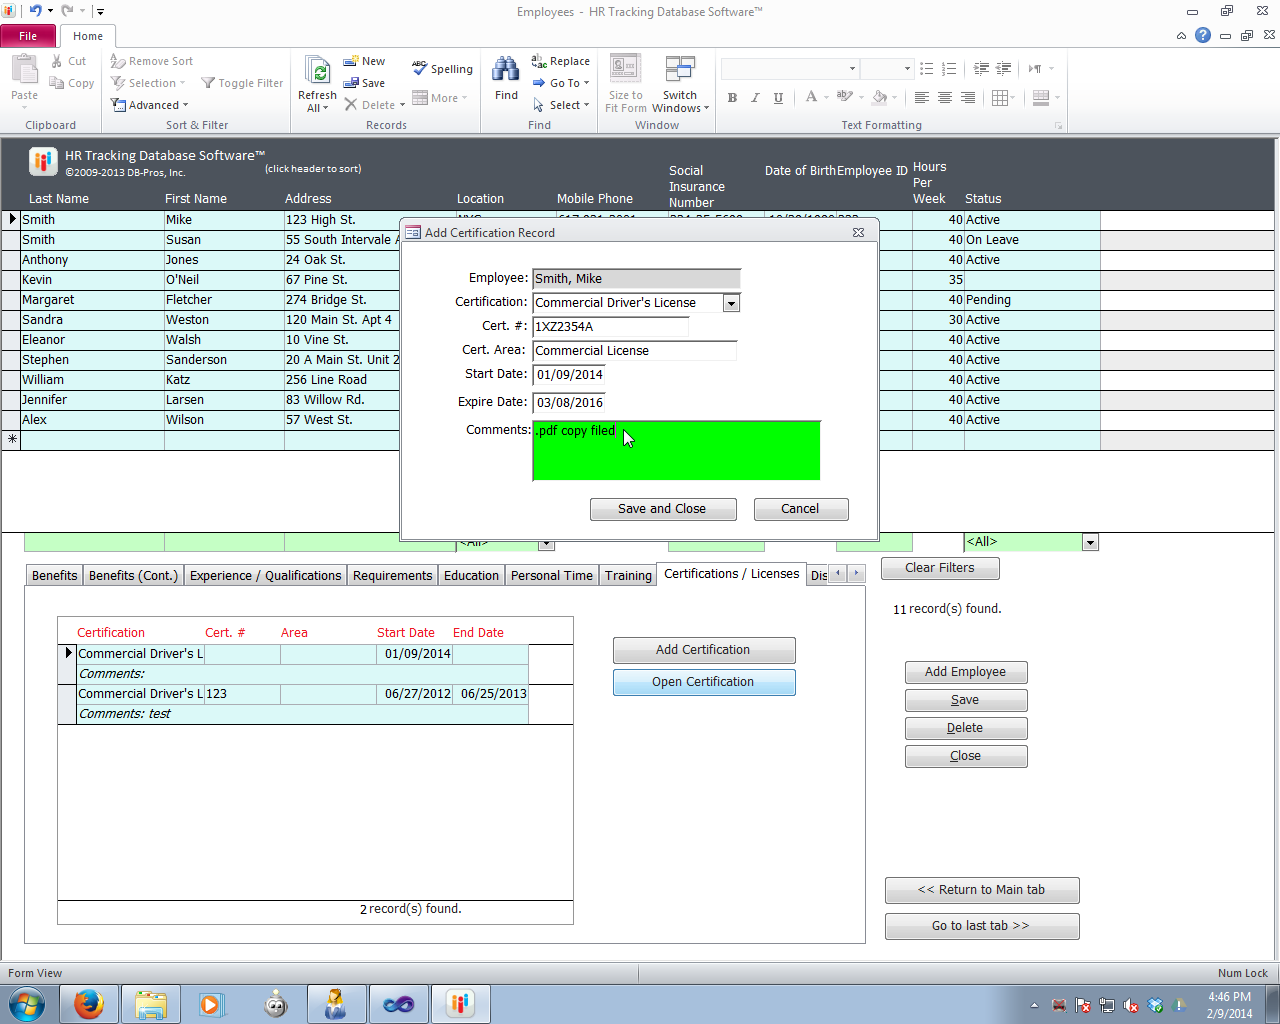Switch to the Benefits tab
The width and height of the screenshot is (1280, 1024).
pyautogui.click(x=54, y=575)
